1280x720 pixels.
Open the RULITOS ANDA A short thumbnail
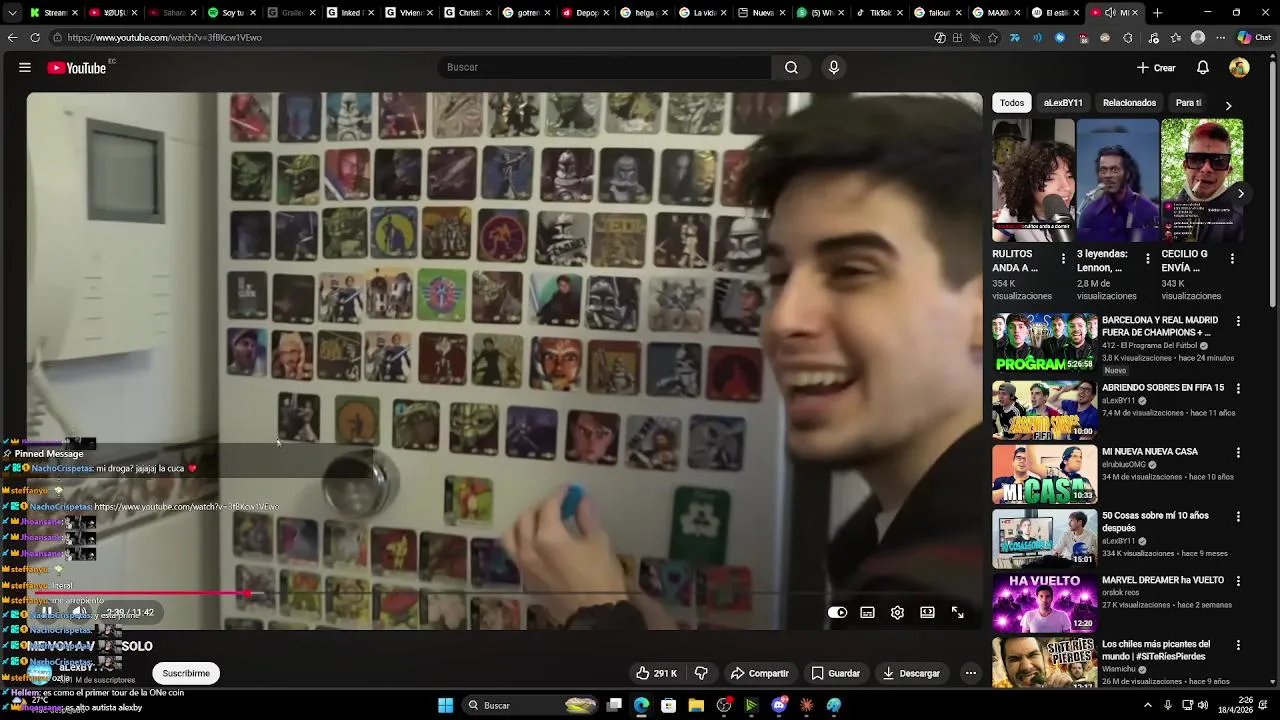point(1033,180)
